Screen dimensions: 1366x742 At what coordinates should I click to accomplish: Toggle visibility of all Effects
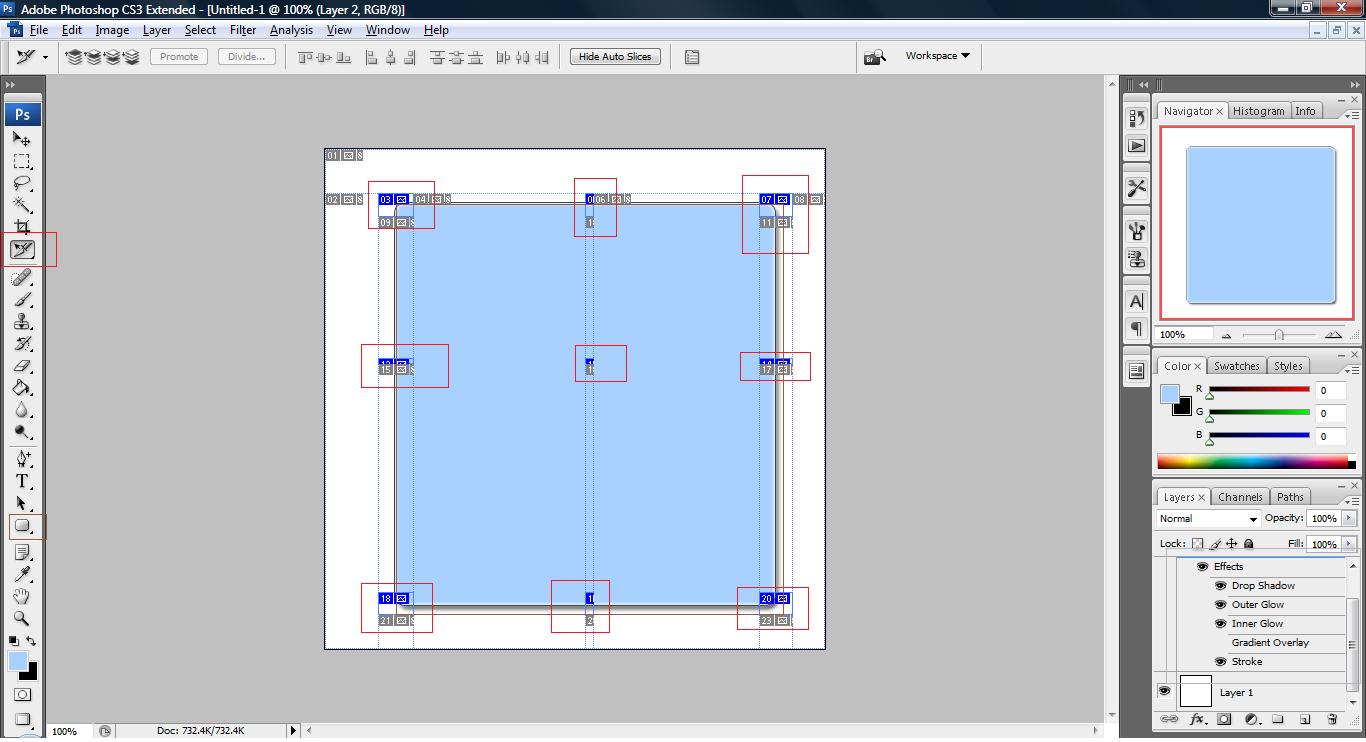point(1203,567)
